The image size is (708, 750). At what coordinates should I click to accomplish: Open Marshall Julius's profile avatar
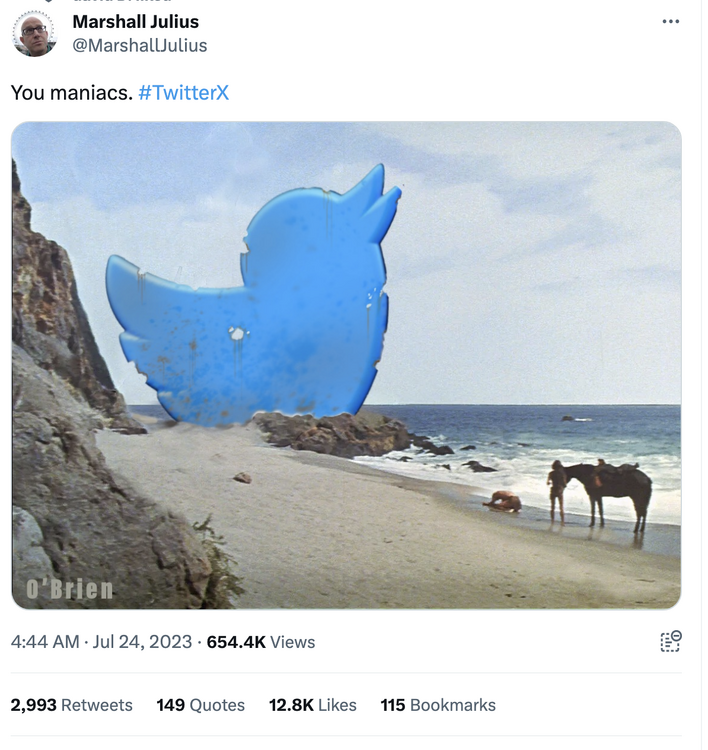(34, 34)
